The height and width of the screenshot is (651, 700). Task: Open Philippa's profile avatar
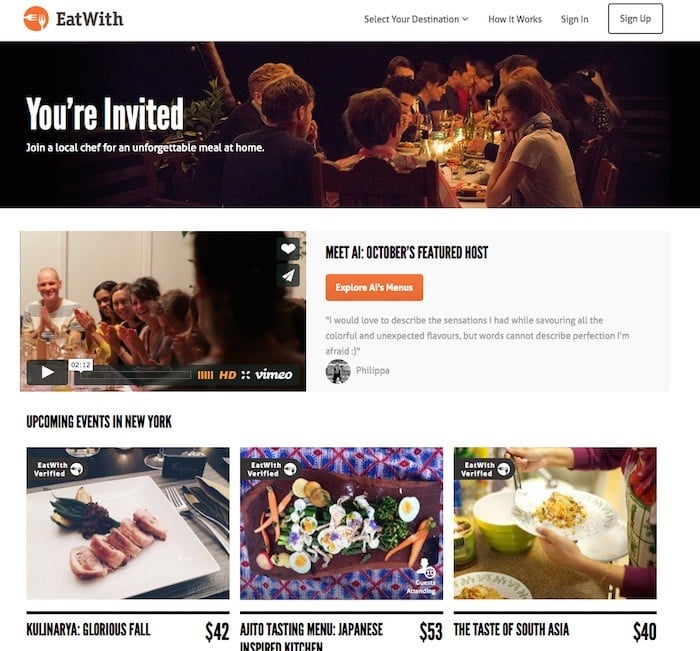(x=338, y=371)
